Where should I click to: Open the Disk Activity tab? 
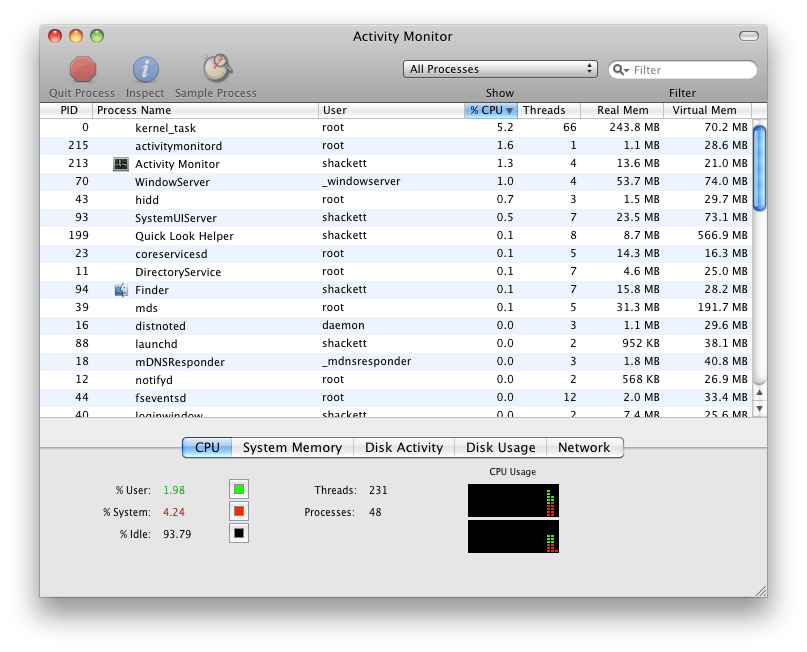coord(404,448)
